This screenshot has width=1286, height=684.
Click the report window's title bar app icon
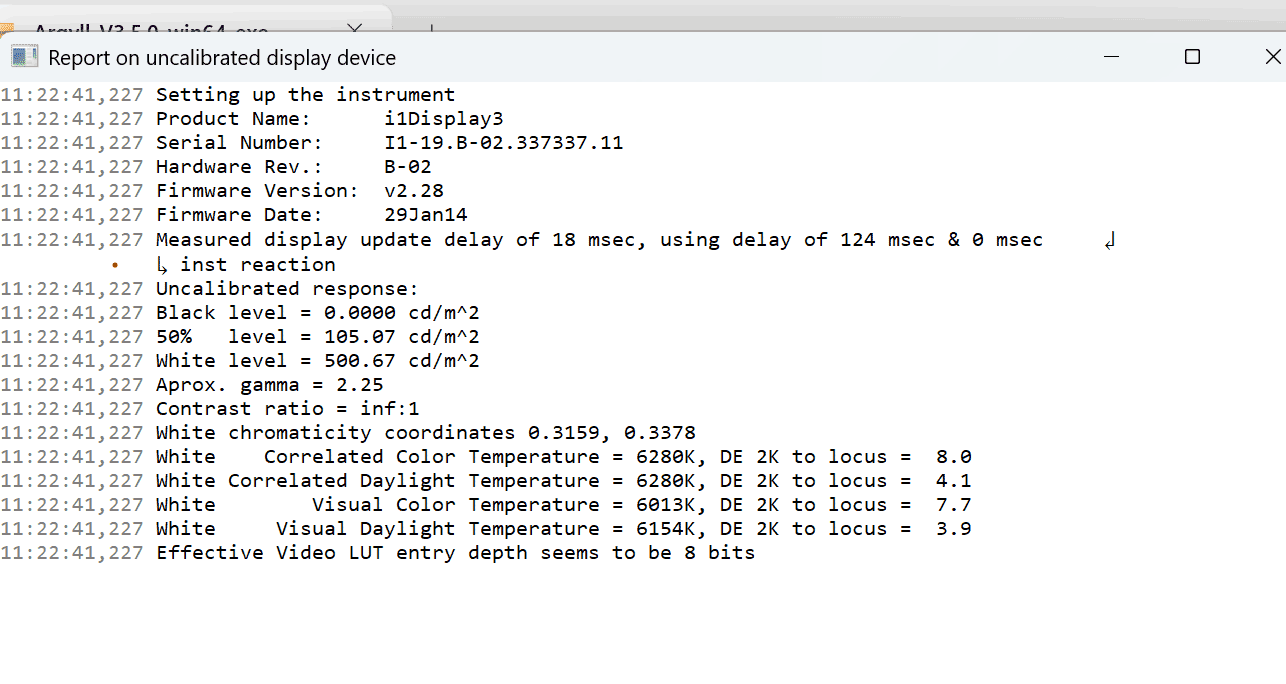coord(24,57)
